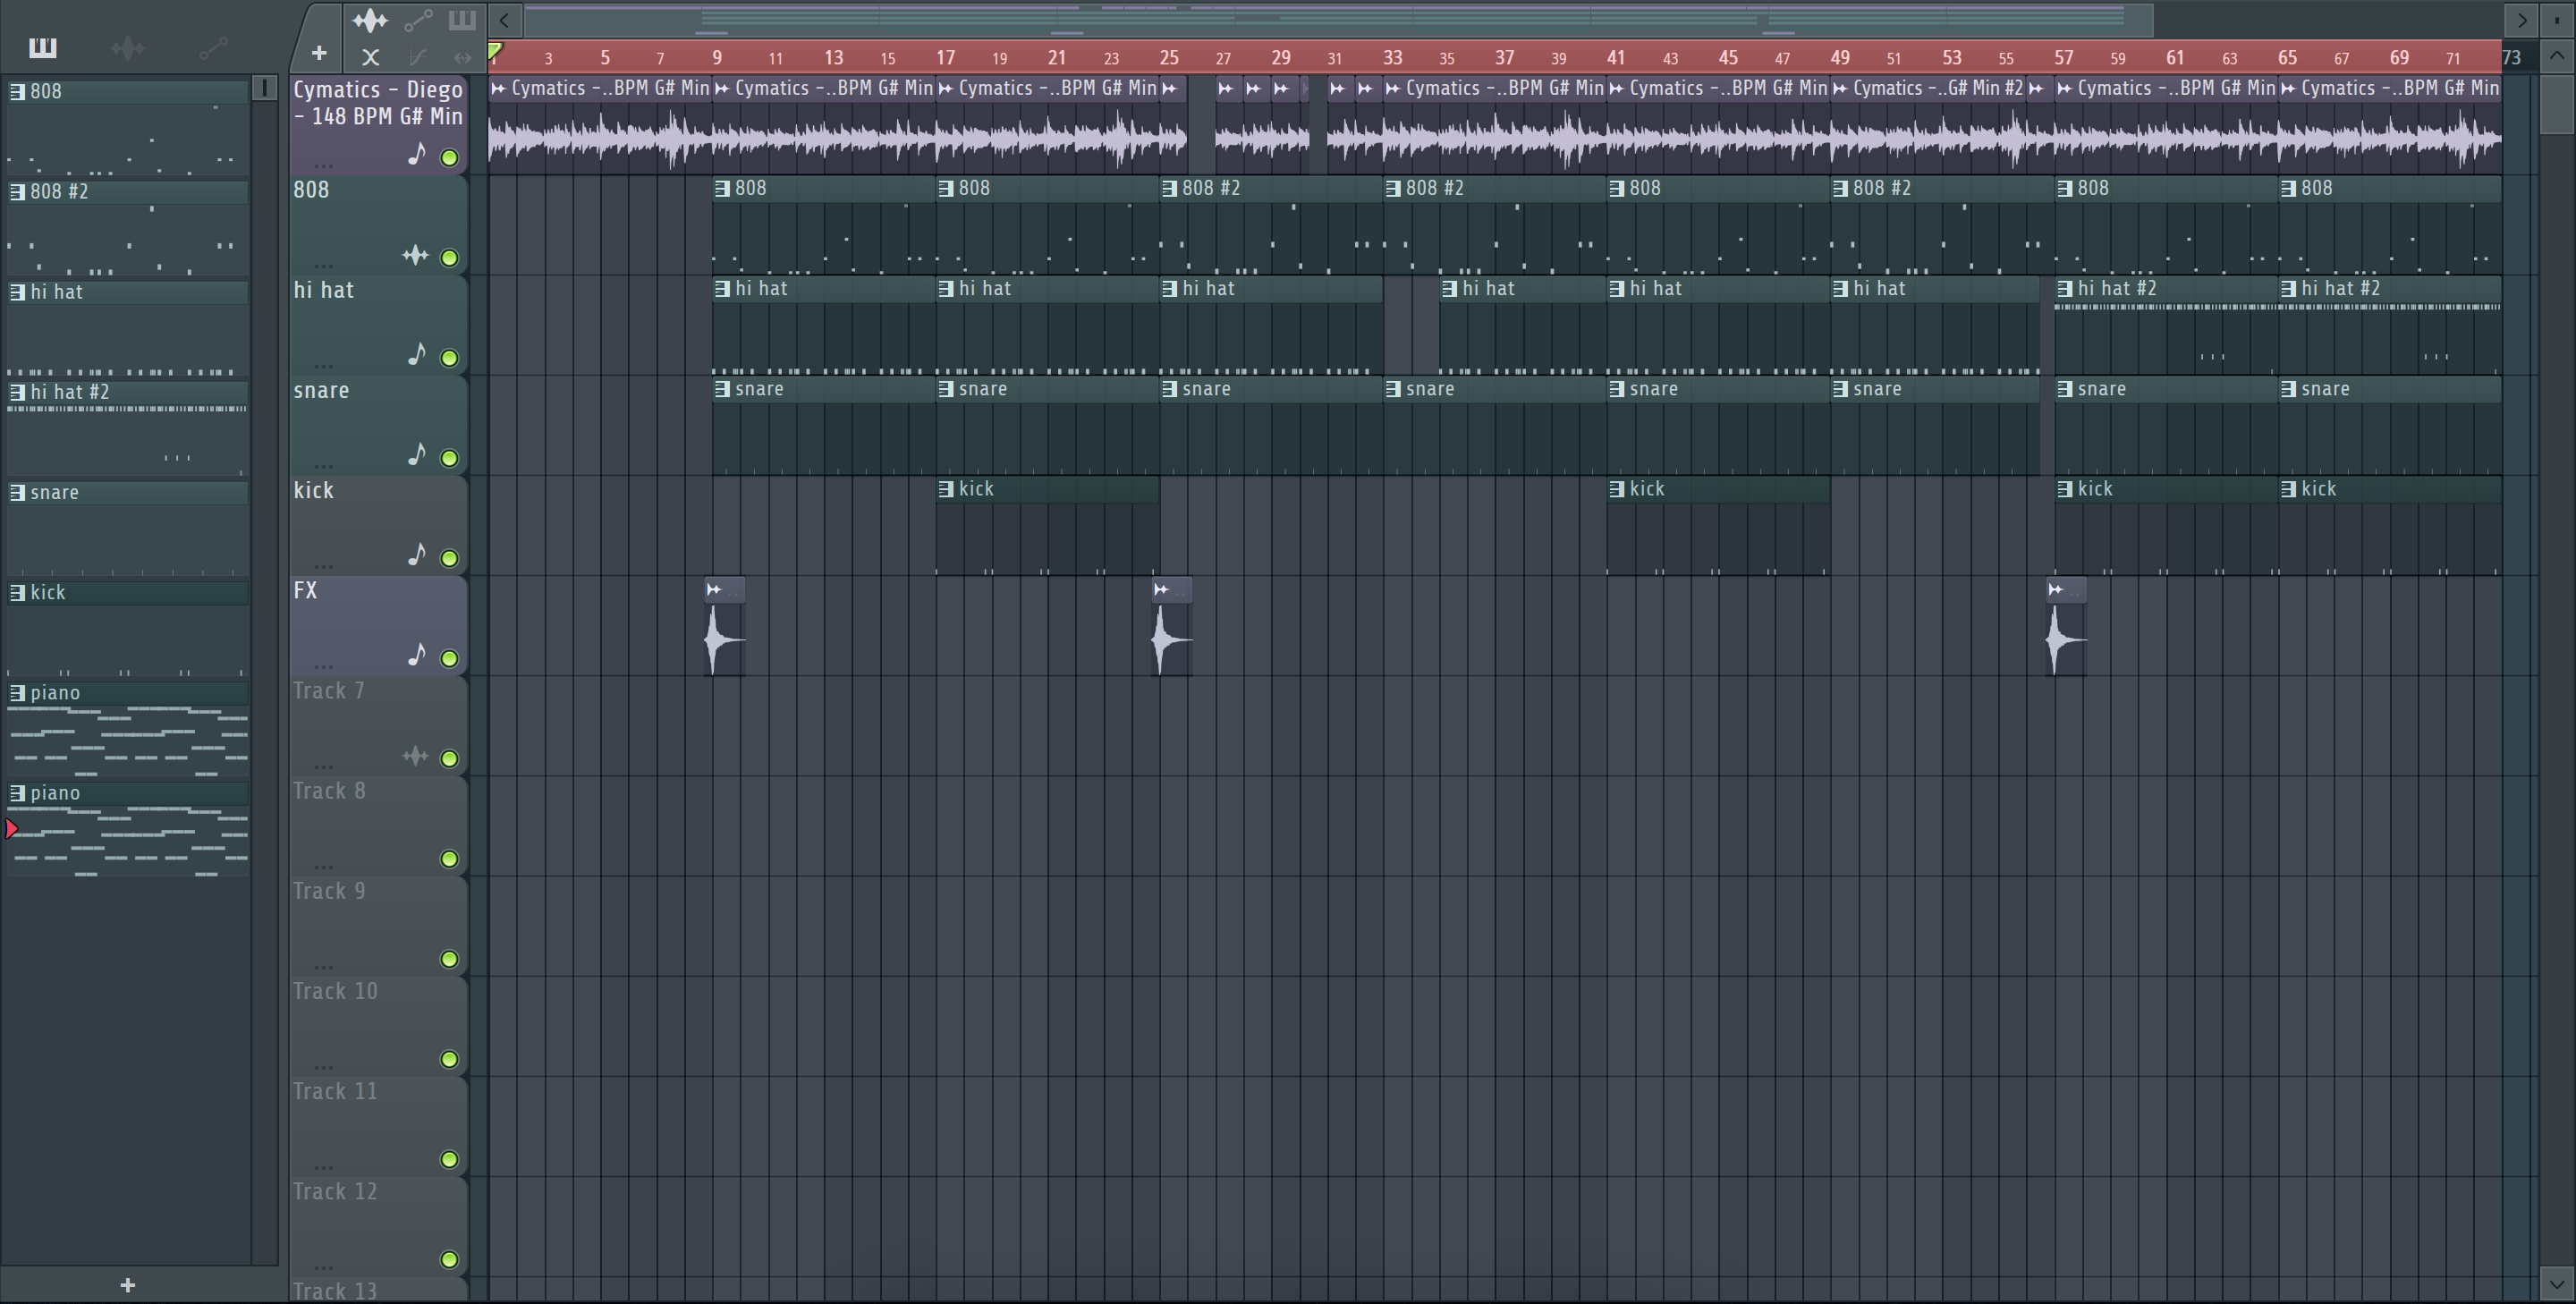Click the horizontal overview scrollbar thumb
Viewport: 2576px width, 1304px height.
click(x=1338, y=19)
